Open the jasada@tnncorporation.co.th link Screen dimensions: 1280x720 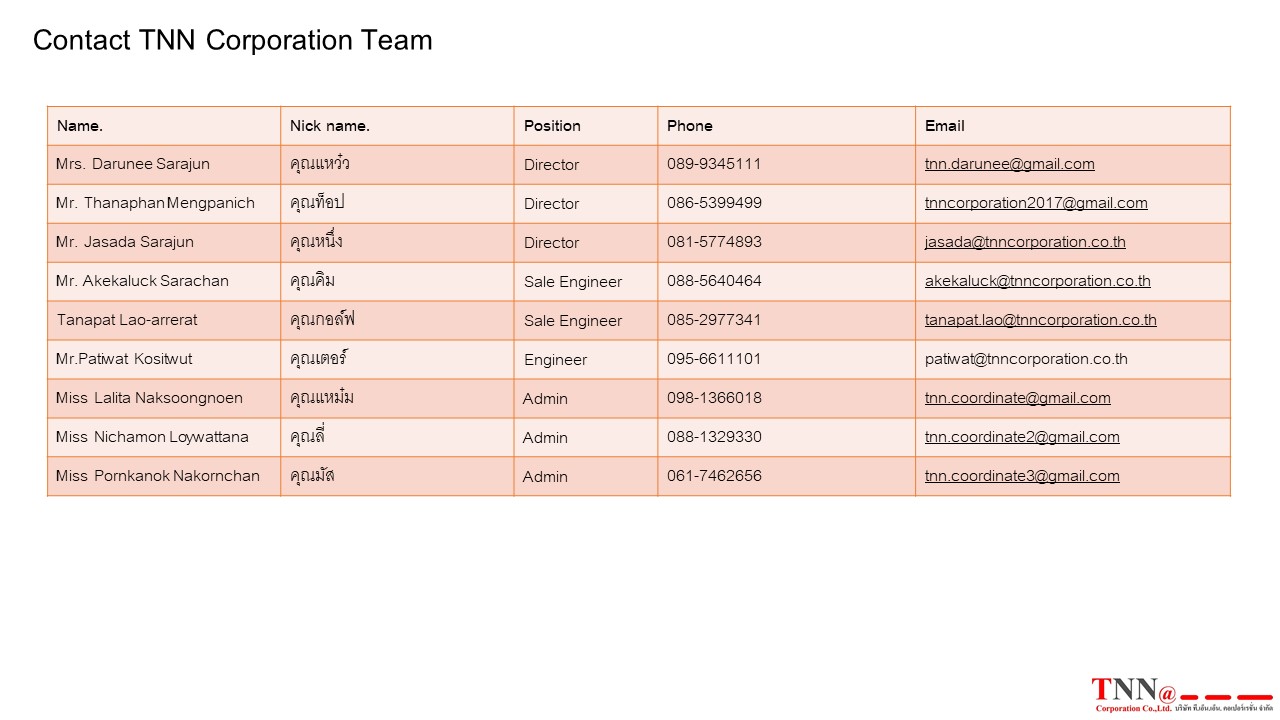click(1025, 242)
